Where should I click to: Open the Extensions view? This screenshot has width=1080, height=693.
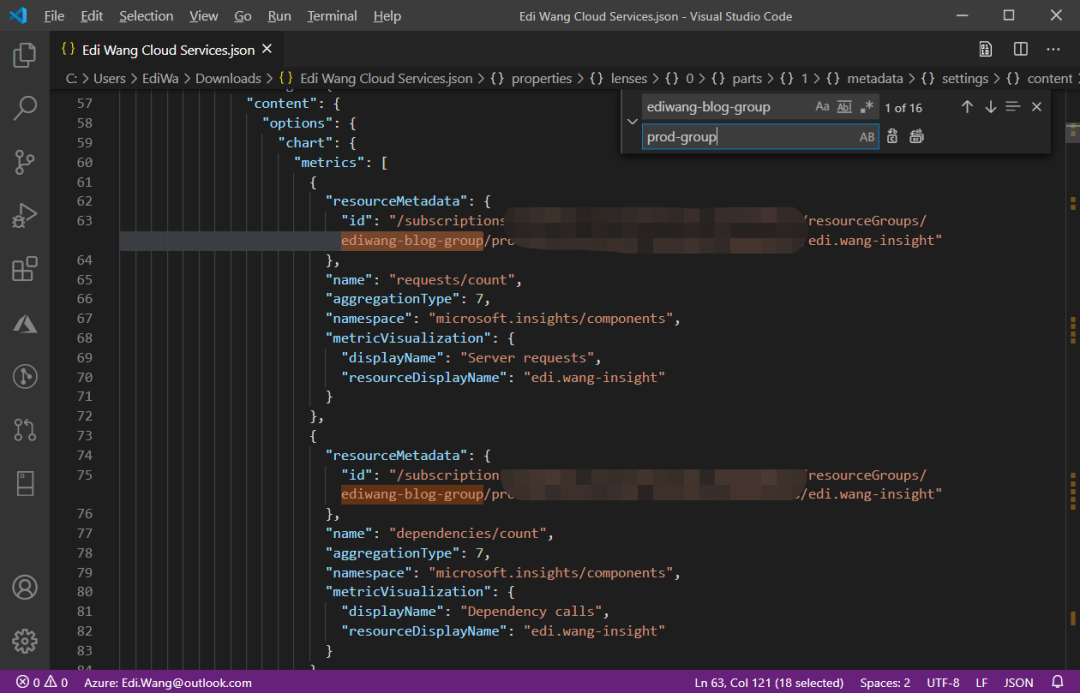[x=25, y=269]
